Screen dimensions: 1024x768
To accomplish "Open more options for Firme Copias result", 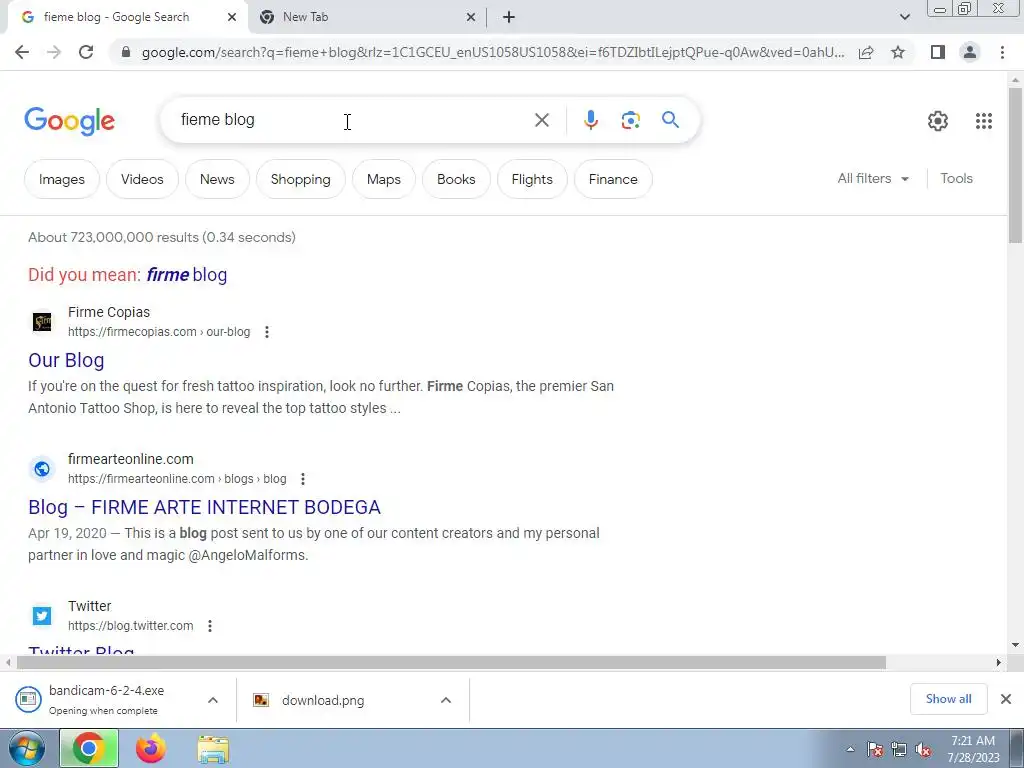I will [x=266, y=332].
